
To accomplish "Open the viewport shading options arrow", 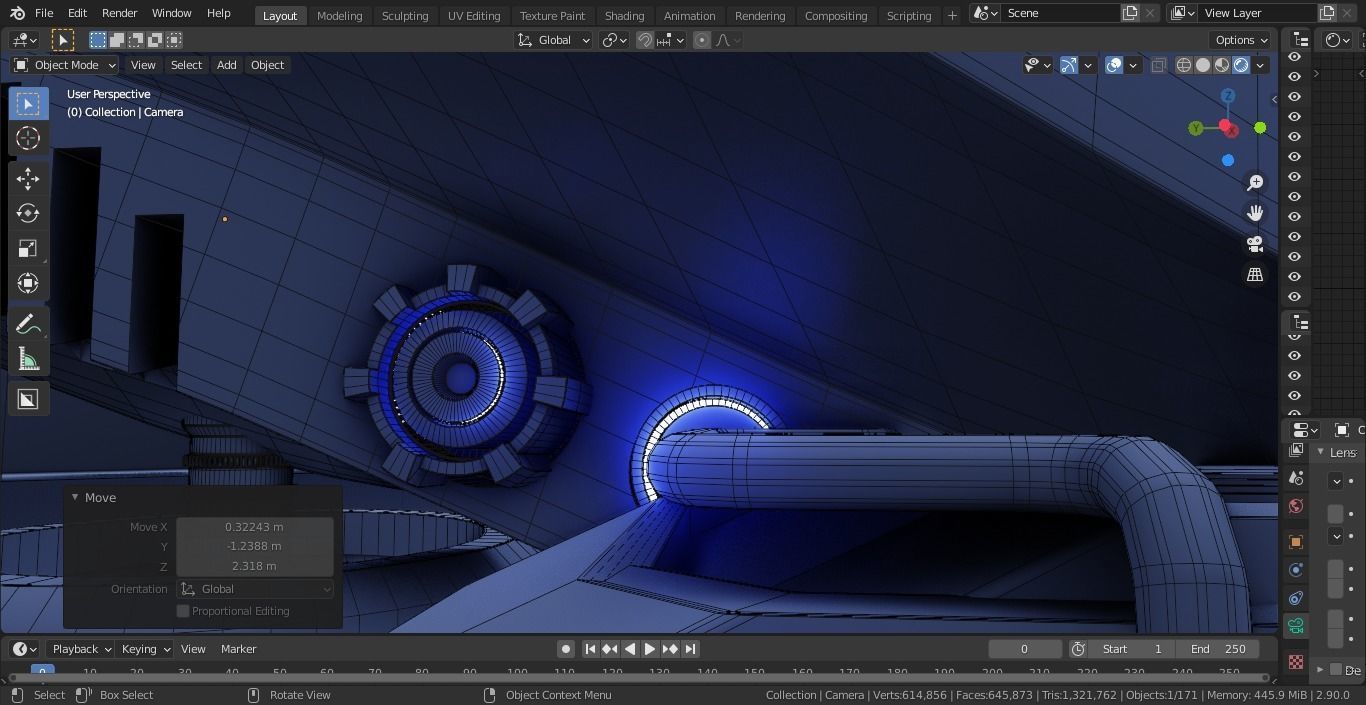I will tap(1261, 65).
